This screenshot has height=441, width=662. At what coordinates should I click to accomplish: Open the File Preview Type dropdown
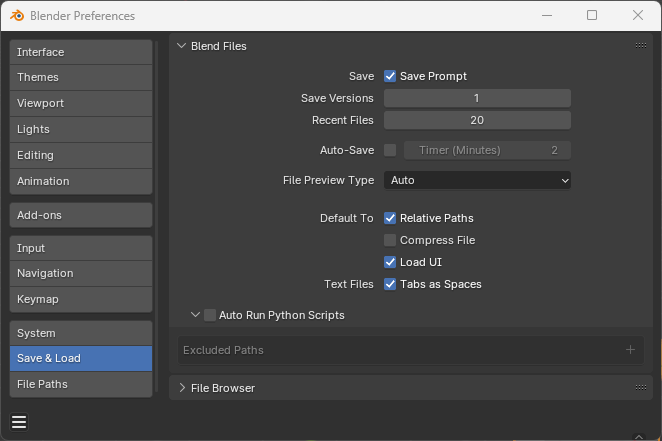click(477, 180)
